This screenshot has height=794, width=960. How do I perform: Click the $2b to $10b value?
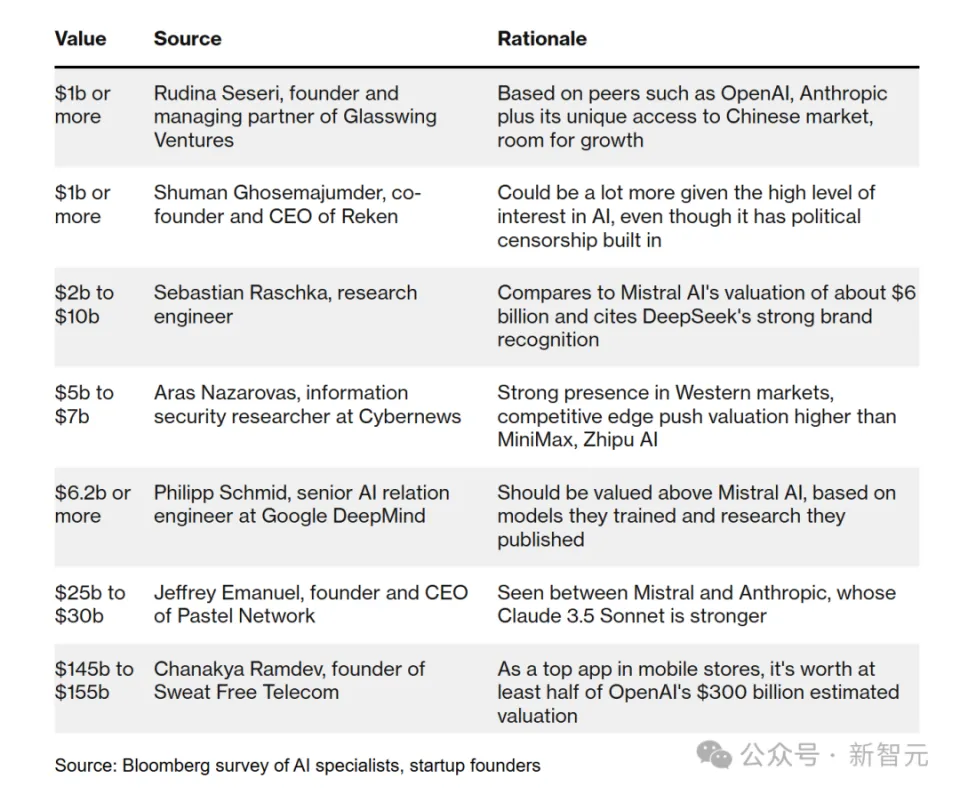tap(84, 304)
